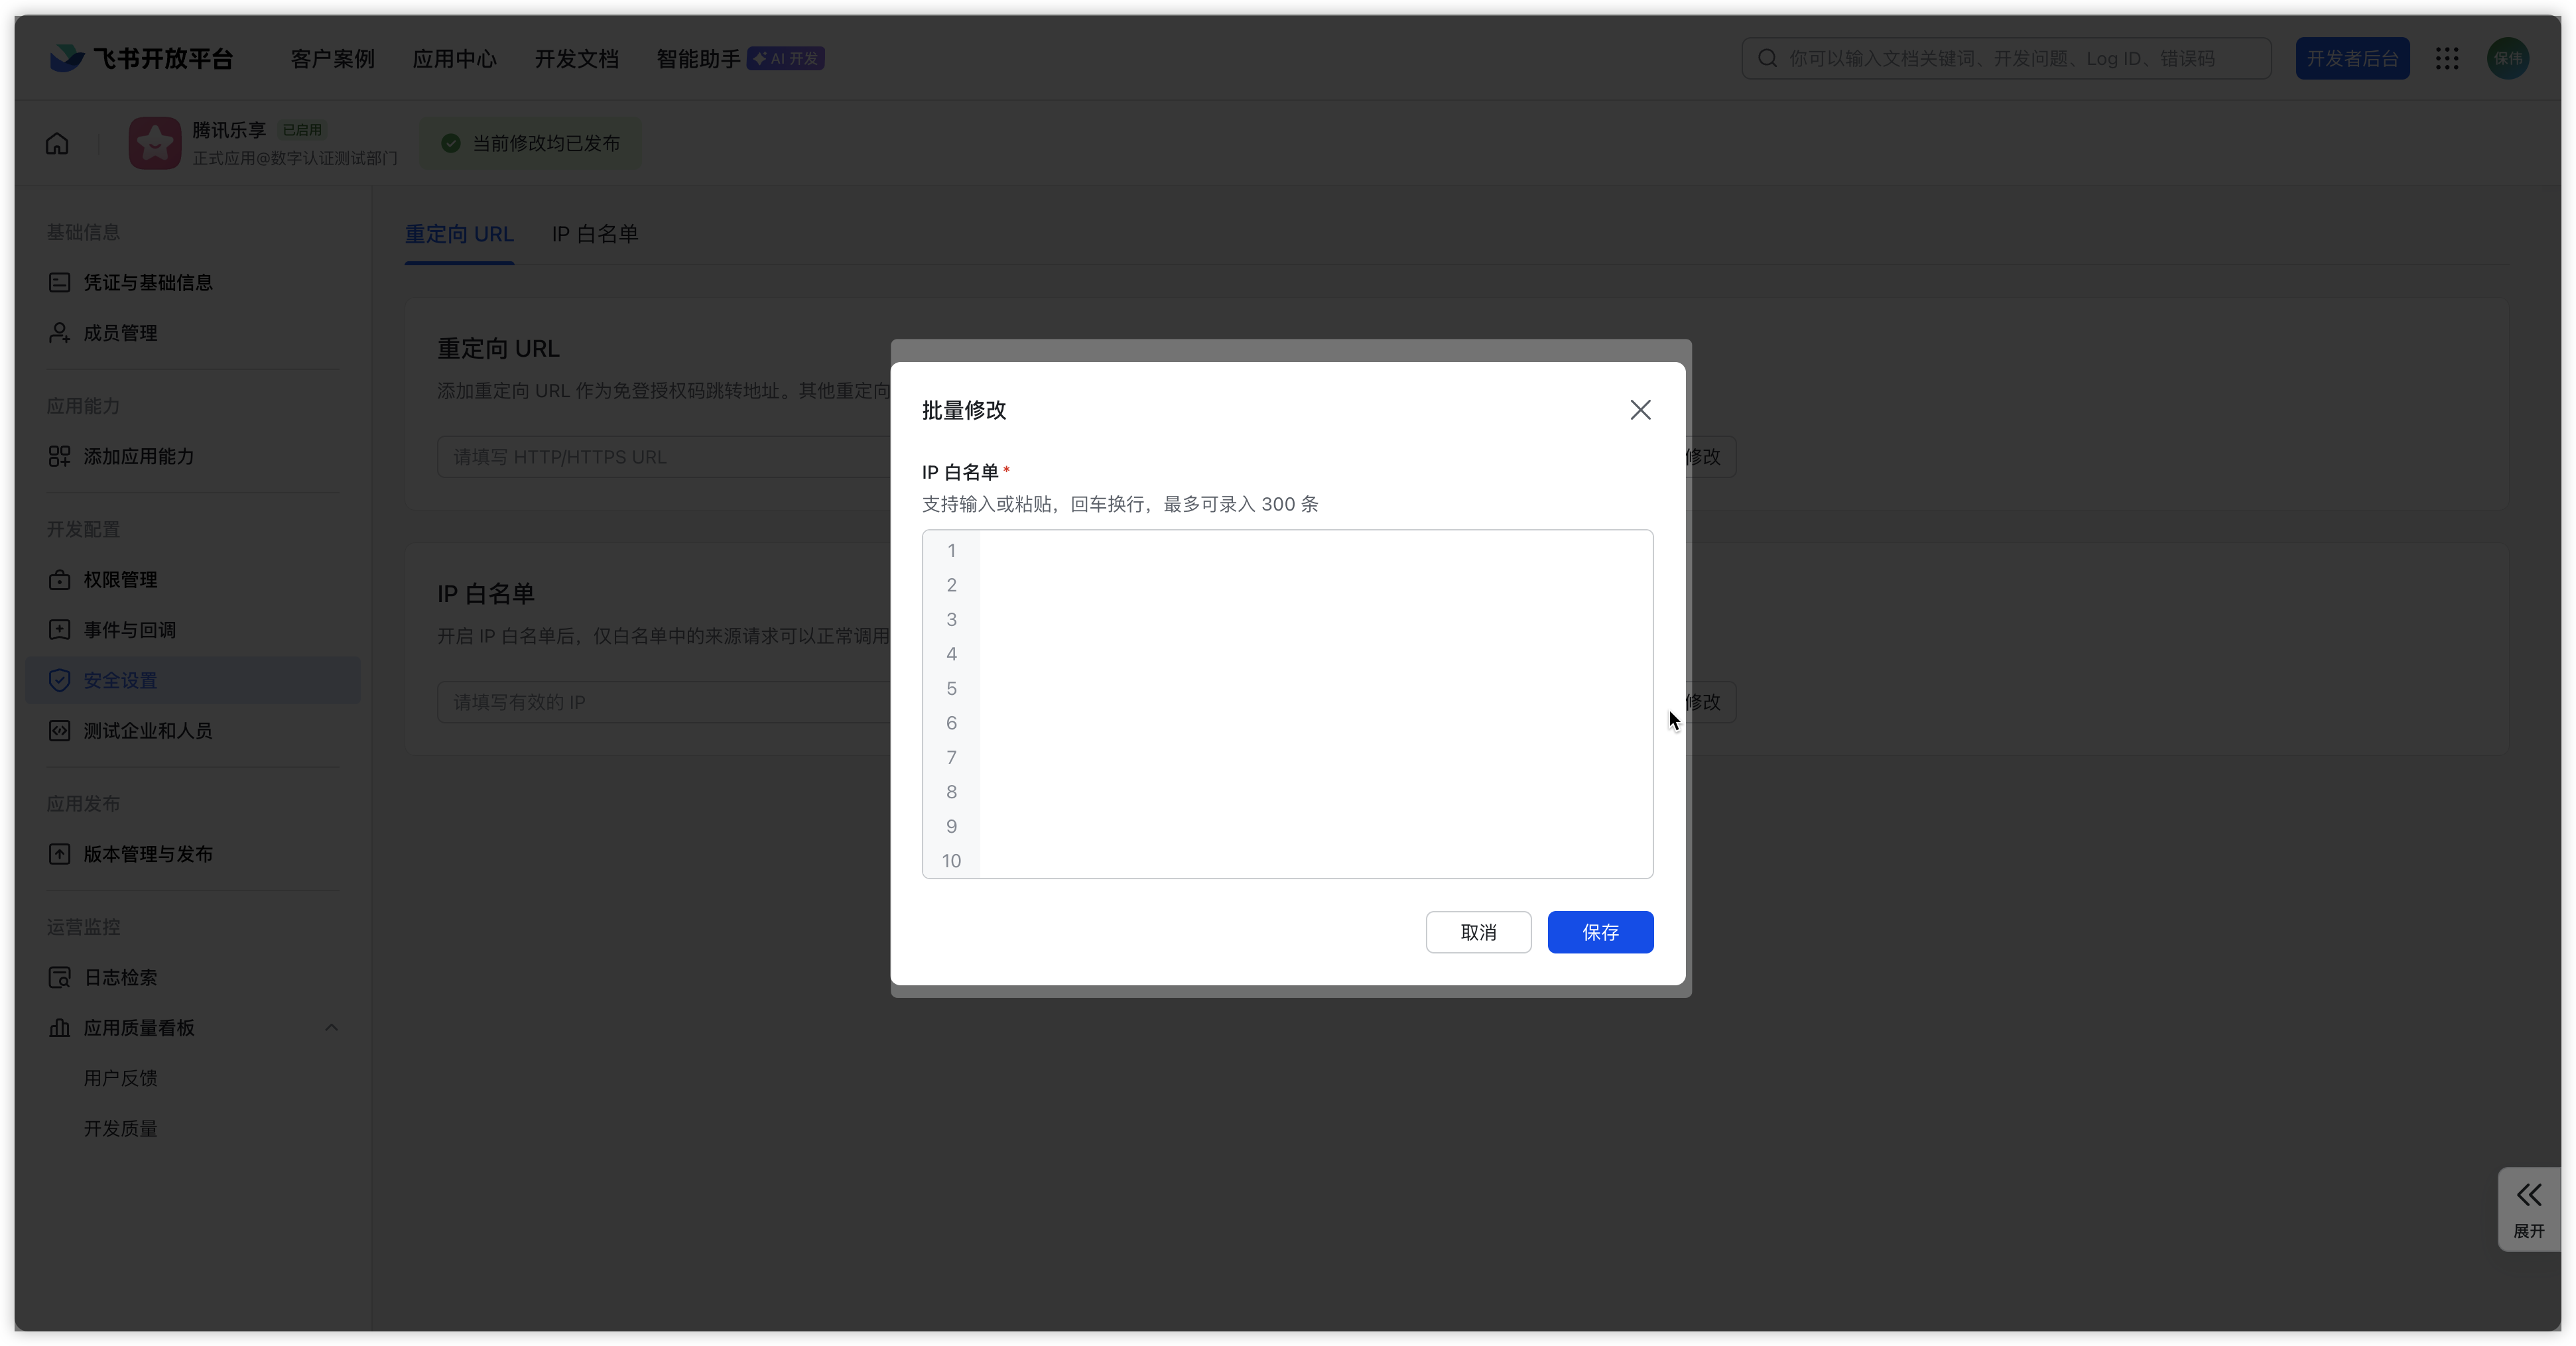Image resolution: width=2576 pixels, height=1346 pixels.
Task: Click into the IP 白名单 text area
Action: click(1314, 704)
